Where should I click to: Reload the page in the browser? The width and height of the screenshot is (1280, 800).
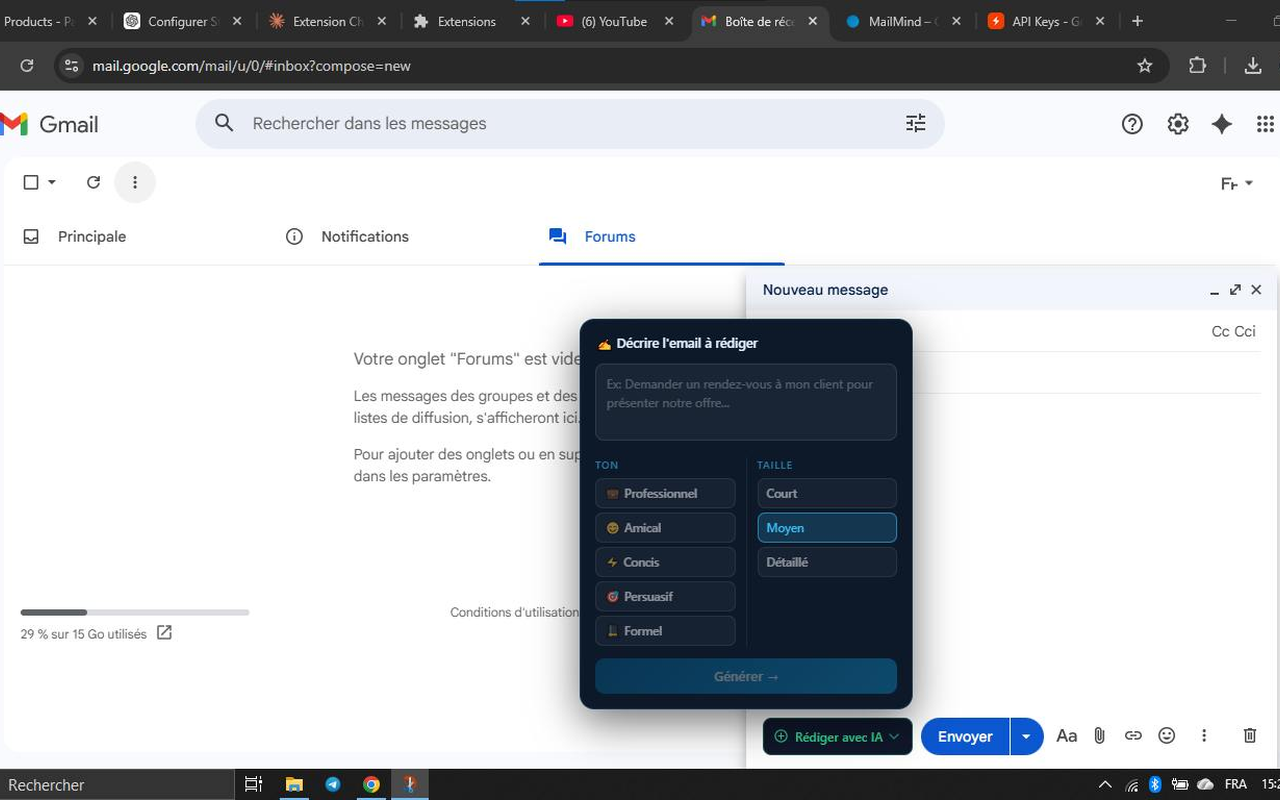point(27,66)
